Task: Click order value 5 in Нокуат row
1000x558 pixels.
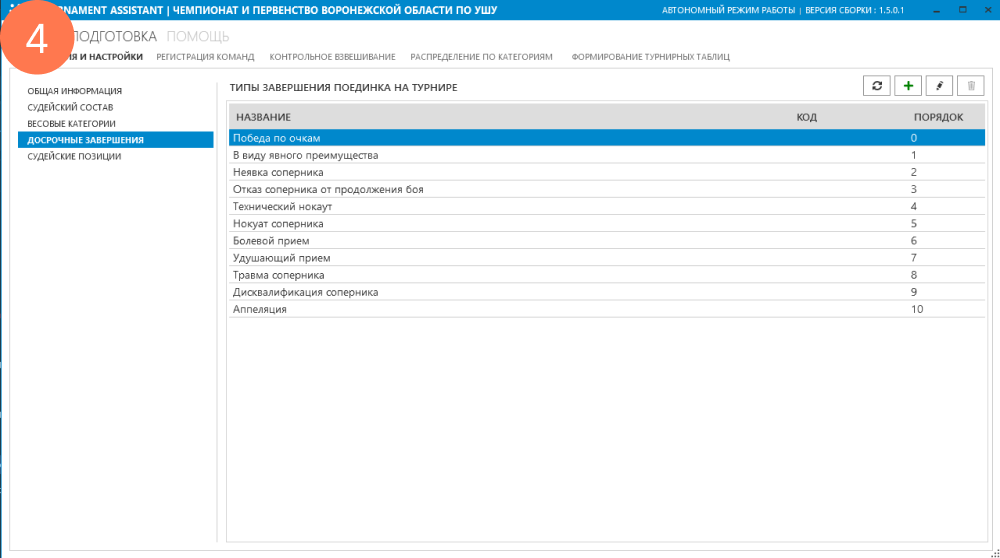Action: point(913,224)
